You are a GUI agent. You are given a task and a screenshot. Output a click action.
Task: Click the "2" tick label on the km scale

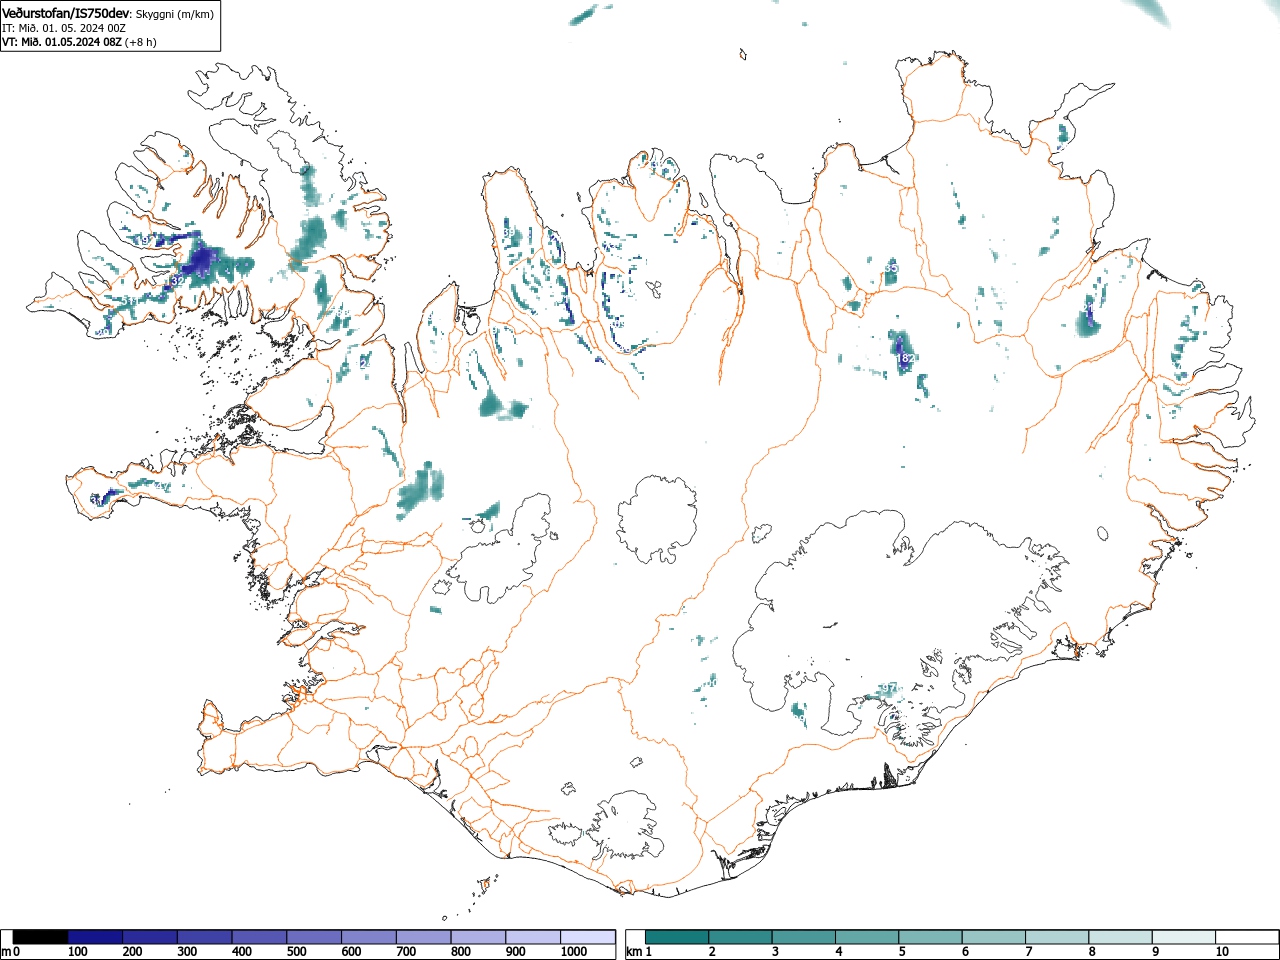coord(712,952)
